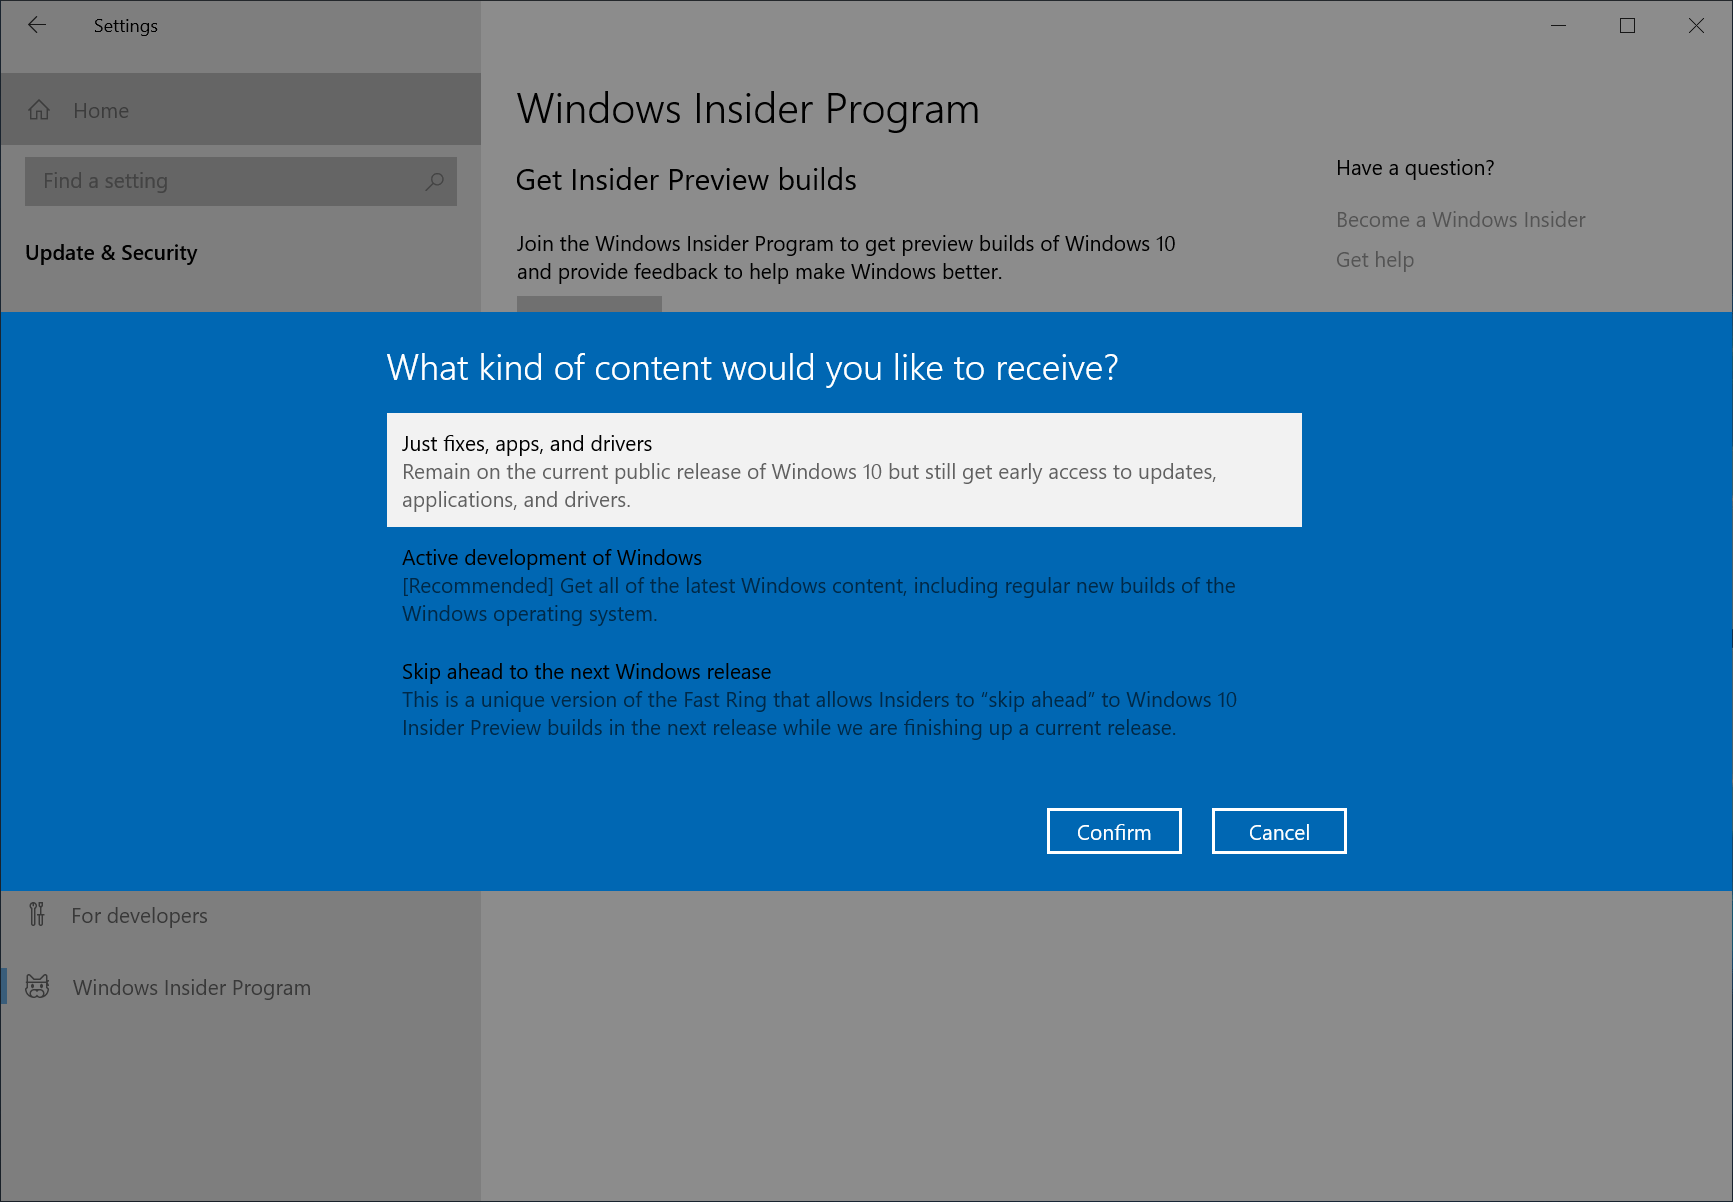Click the Home icon in the sidebar
1733x1202 pixels.
pyautogui.click(x=39, y=110)
